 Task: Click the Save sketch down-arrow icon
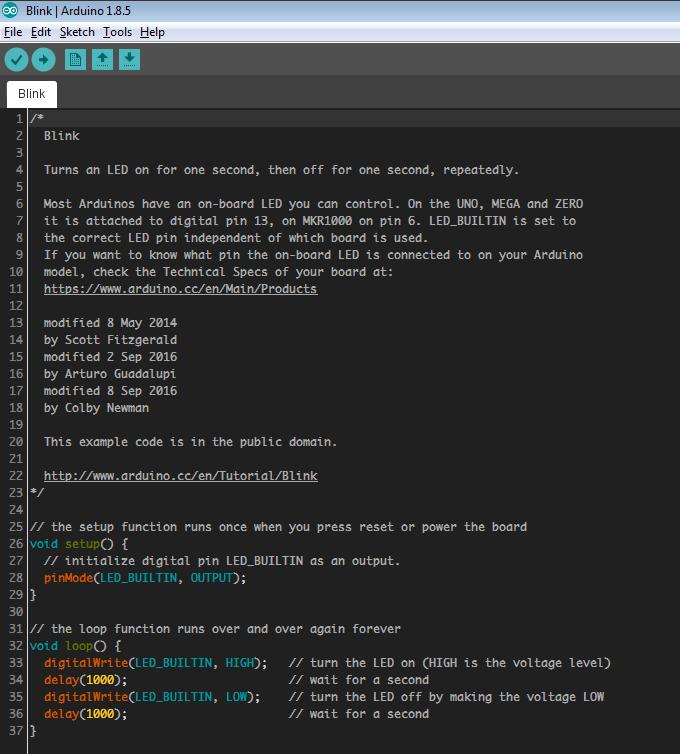(129, 60)
